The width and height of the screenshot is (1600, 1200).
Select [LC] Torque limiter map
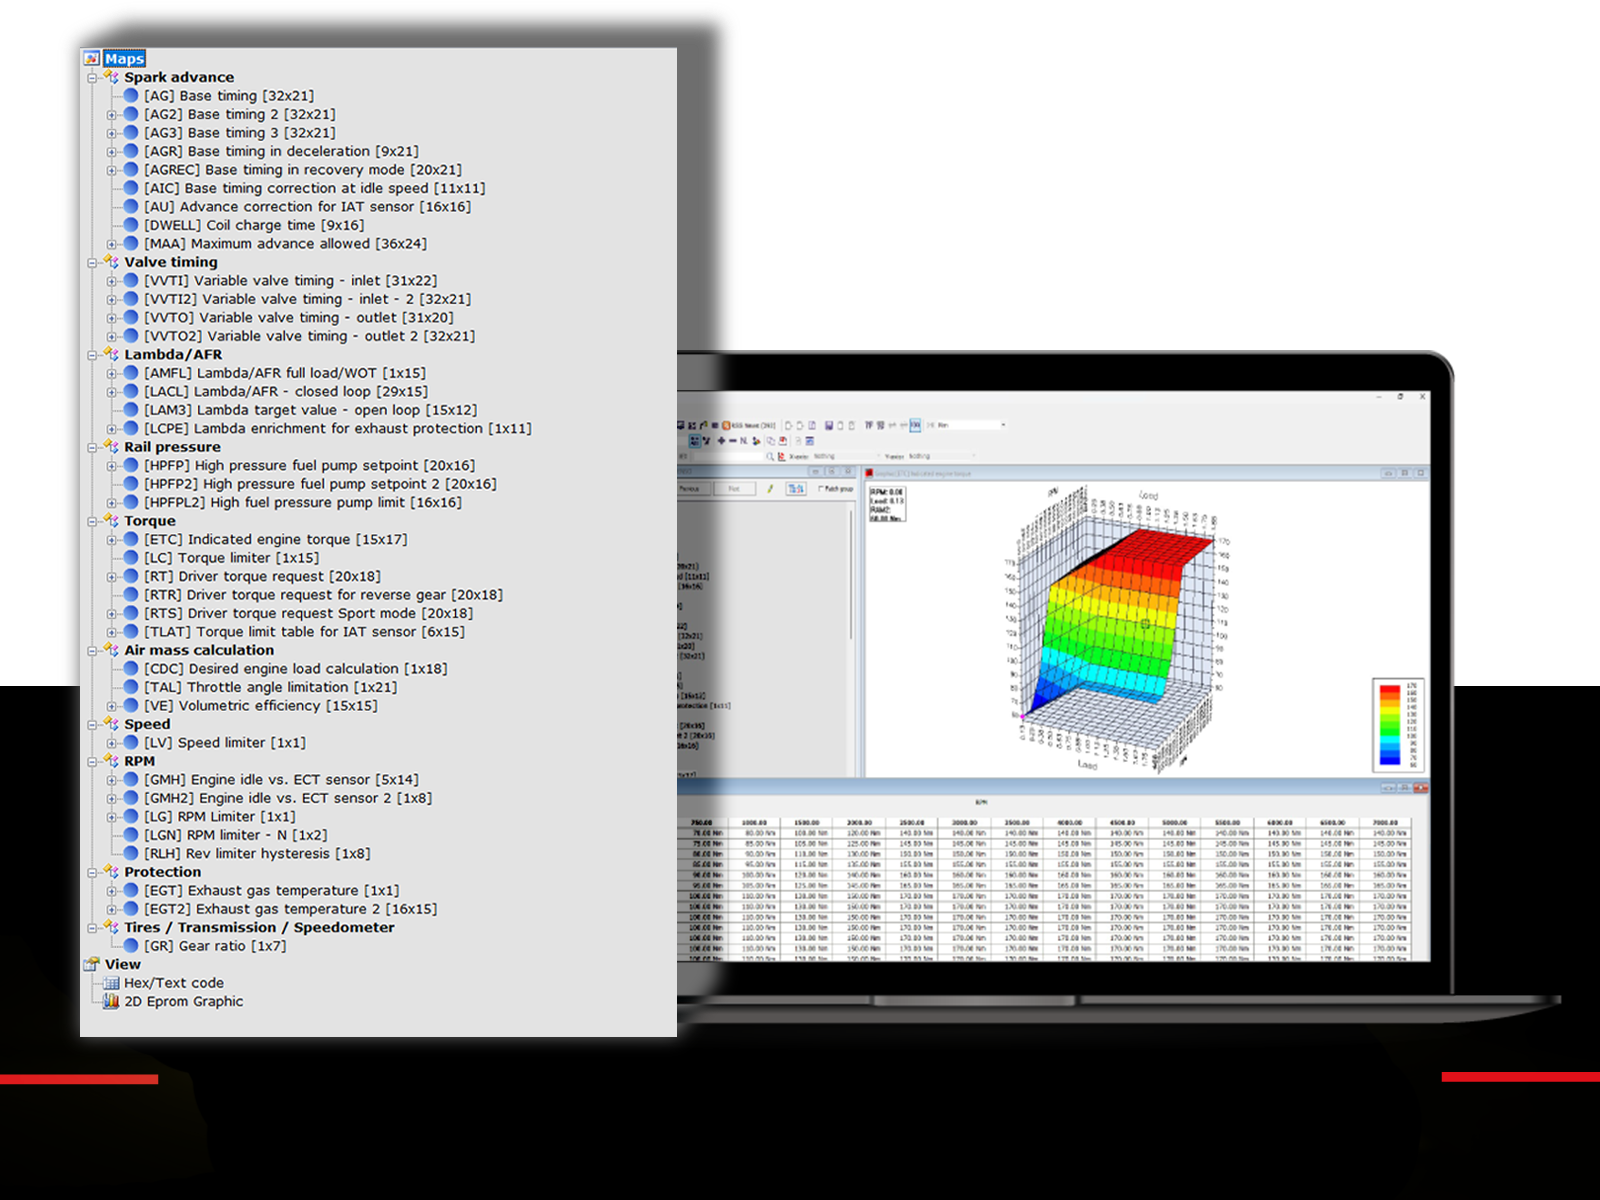pos(231,558)
